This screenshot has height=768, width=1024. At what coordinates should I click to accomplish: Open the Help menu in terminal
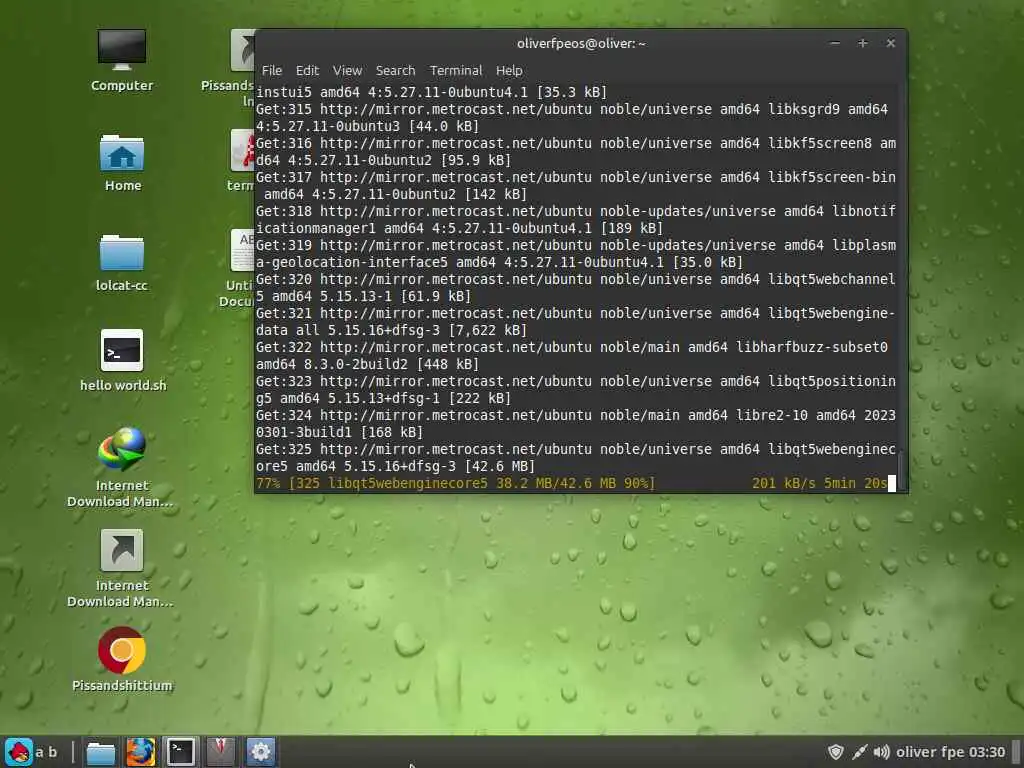click(509, 71)
